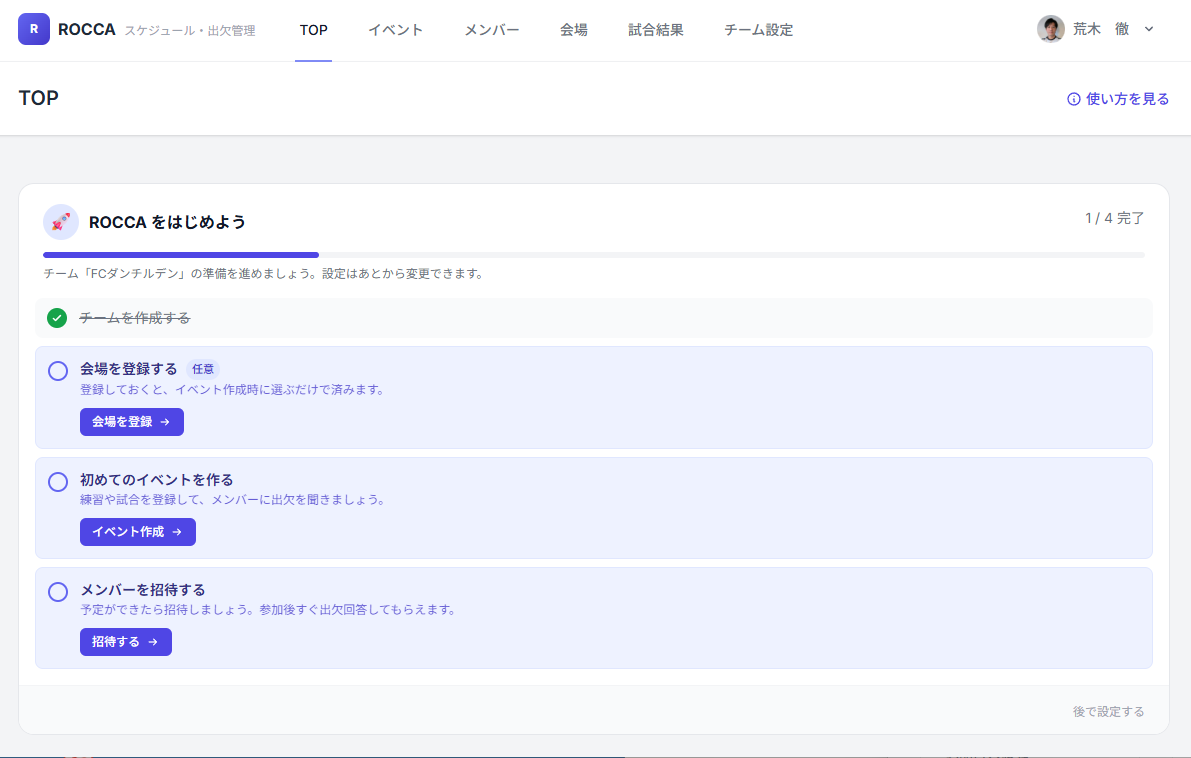The height and width of the screenshot is (758, 1191).
Task: Click the メンバーを招待する heading
Action: (143, 590)
